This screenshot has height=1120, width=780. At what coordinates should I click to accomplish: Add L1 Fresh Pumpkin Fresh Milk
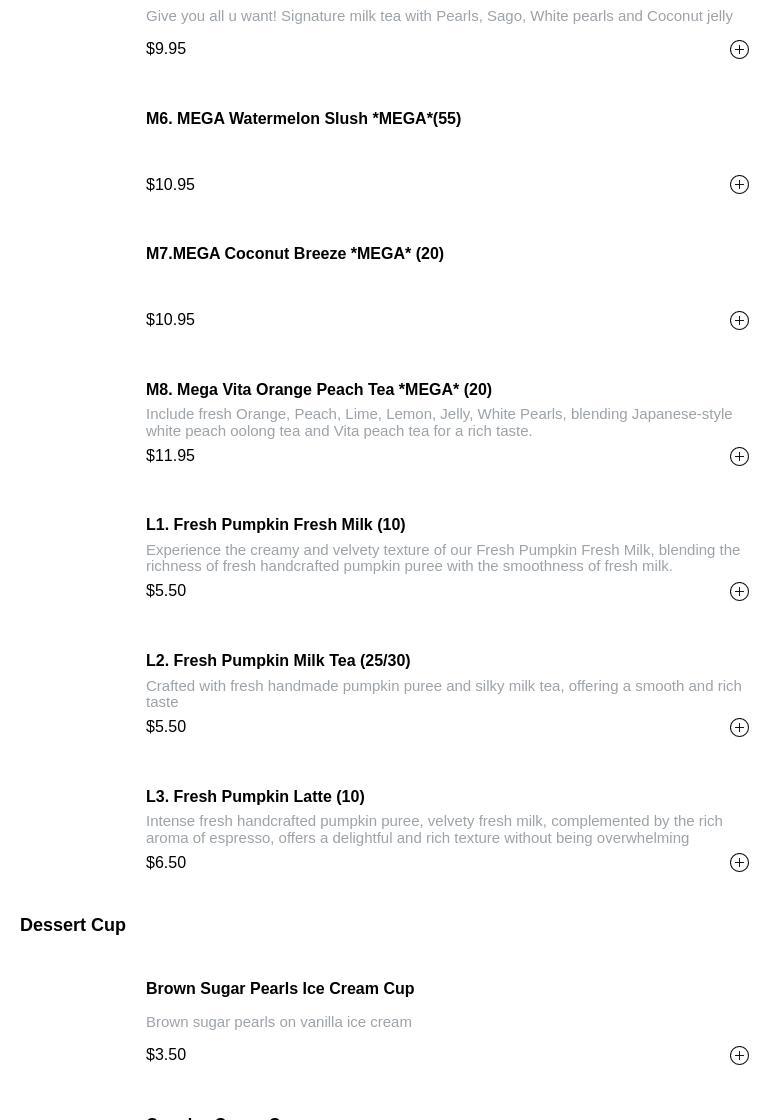739,592
